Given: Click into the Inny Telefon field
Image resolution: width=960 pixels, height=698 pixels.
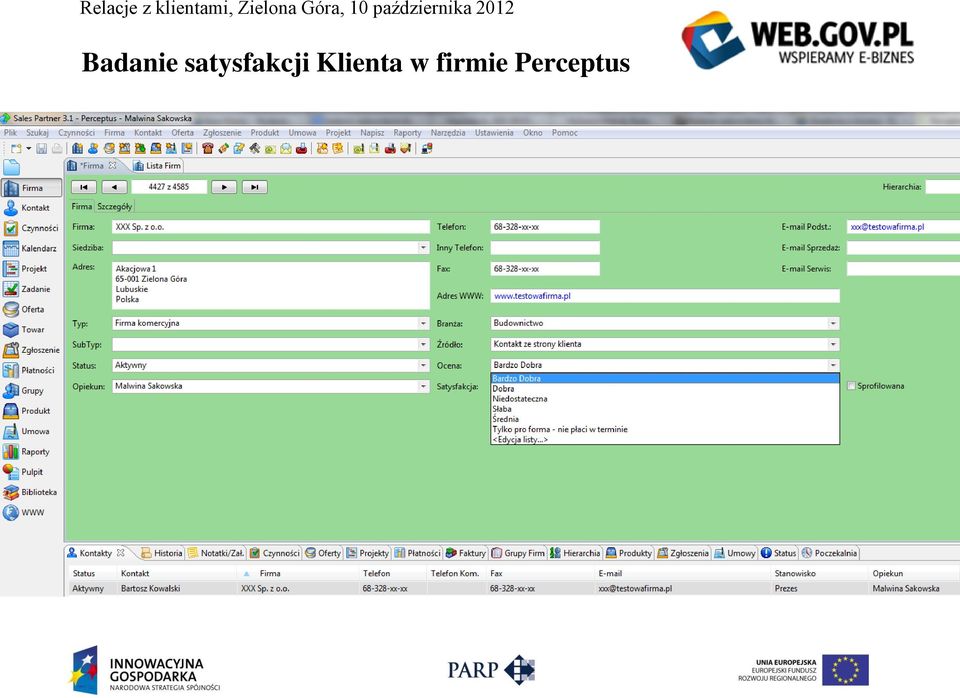Looking at the screenshot, I should [545, 247].
